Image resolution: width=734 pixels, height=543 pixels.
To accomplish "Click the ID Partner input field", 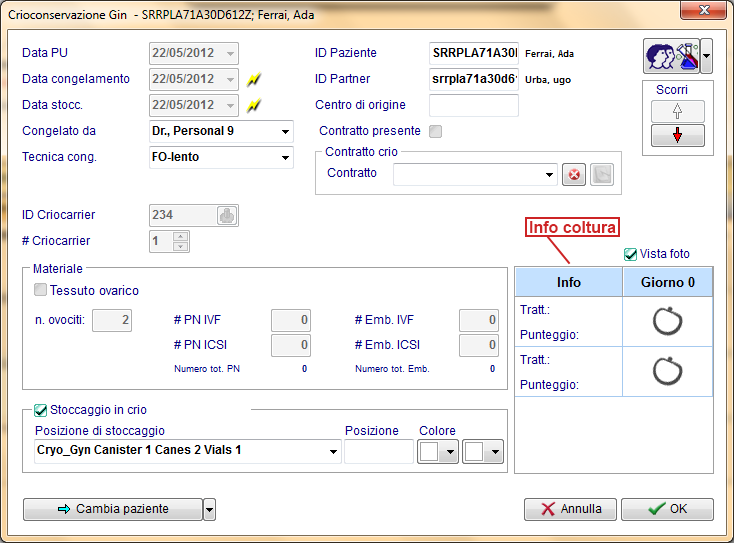I will pyautogui.click(x=474, y=80).
